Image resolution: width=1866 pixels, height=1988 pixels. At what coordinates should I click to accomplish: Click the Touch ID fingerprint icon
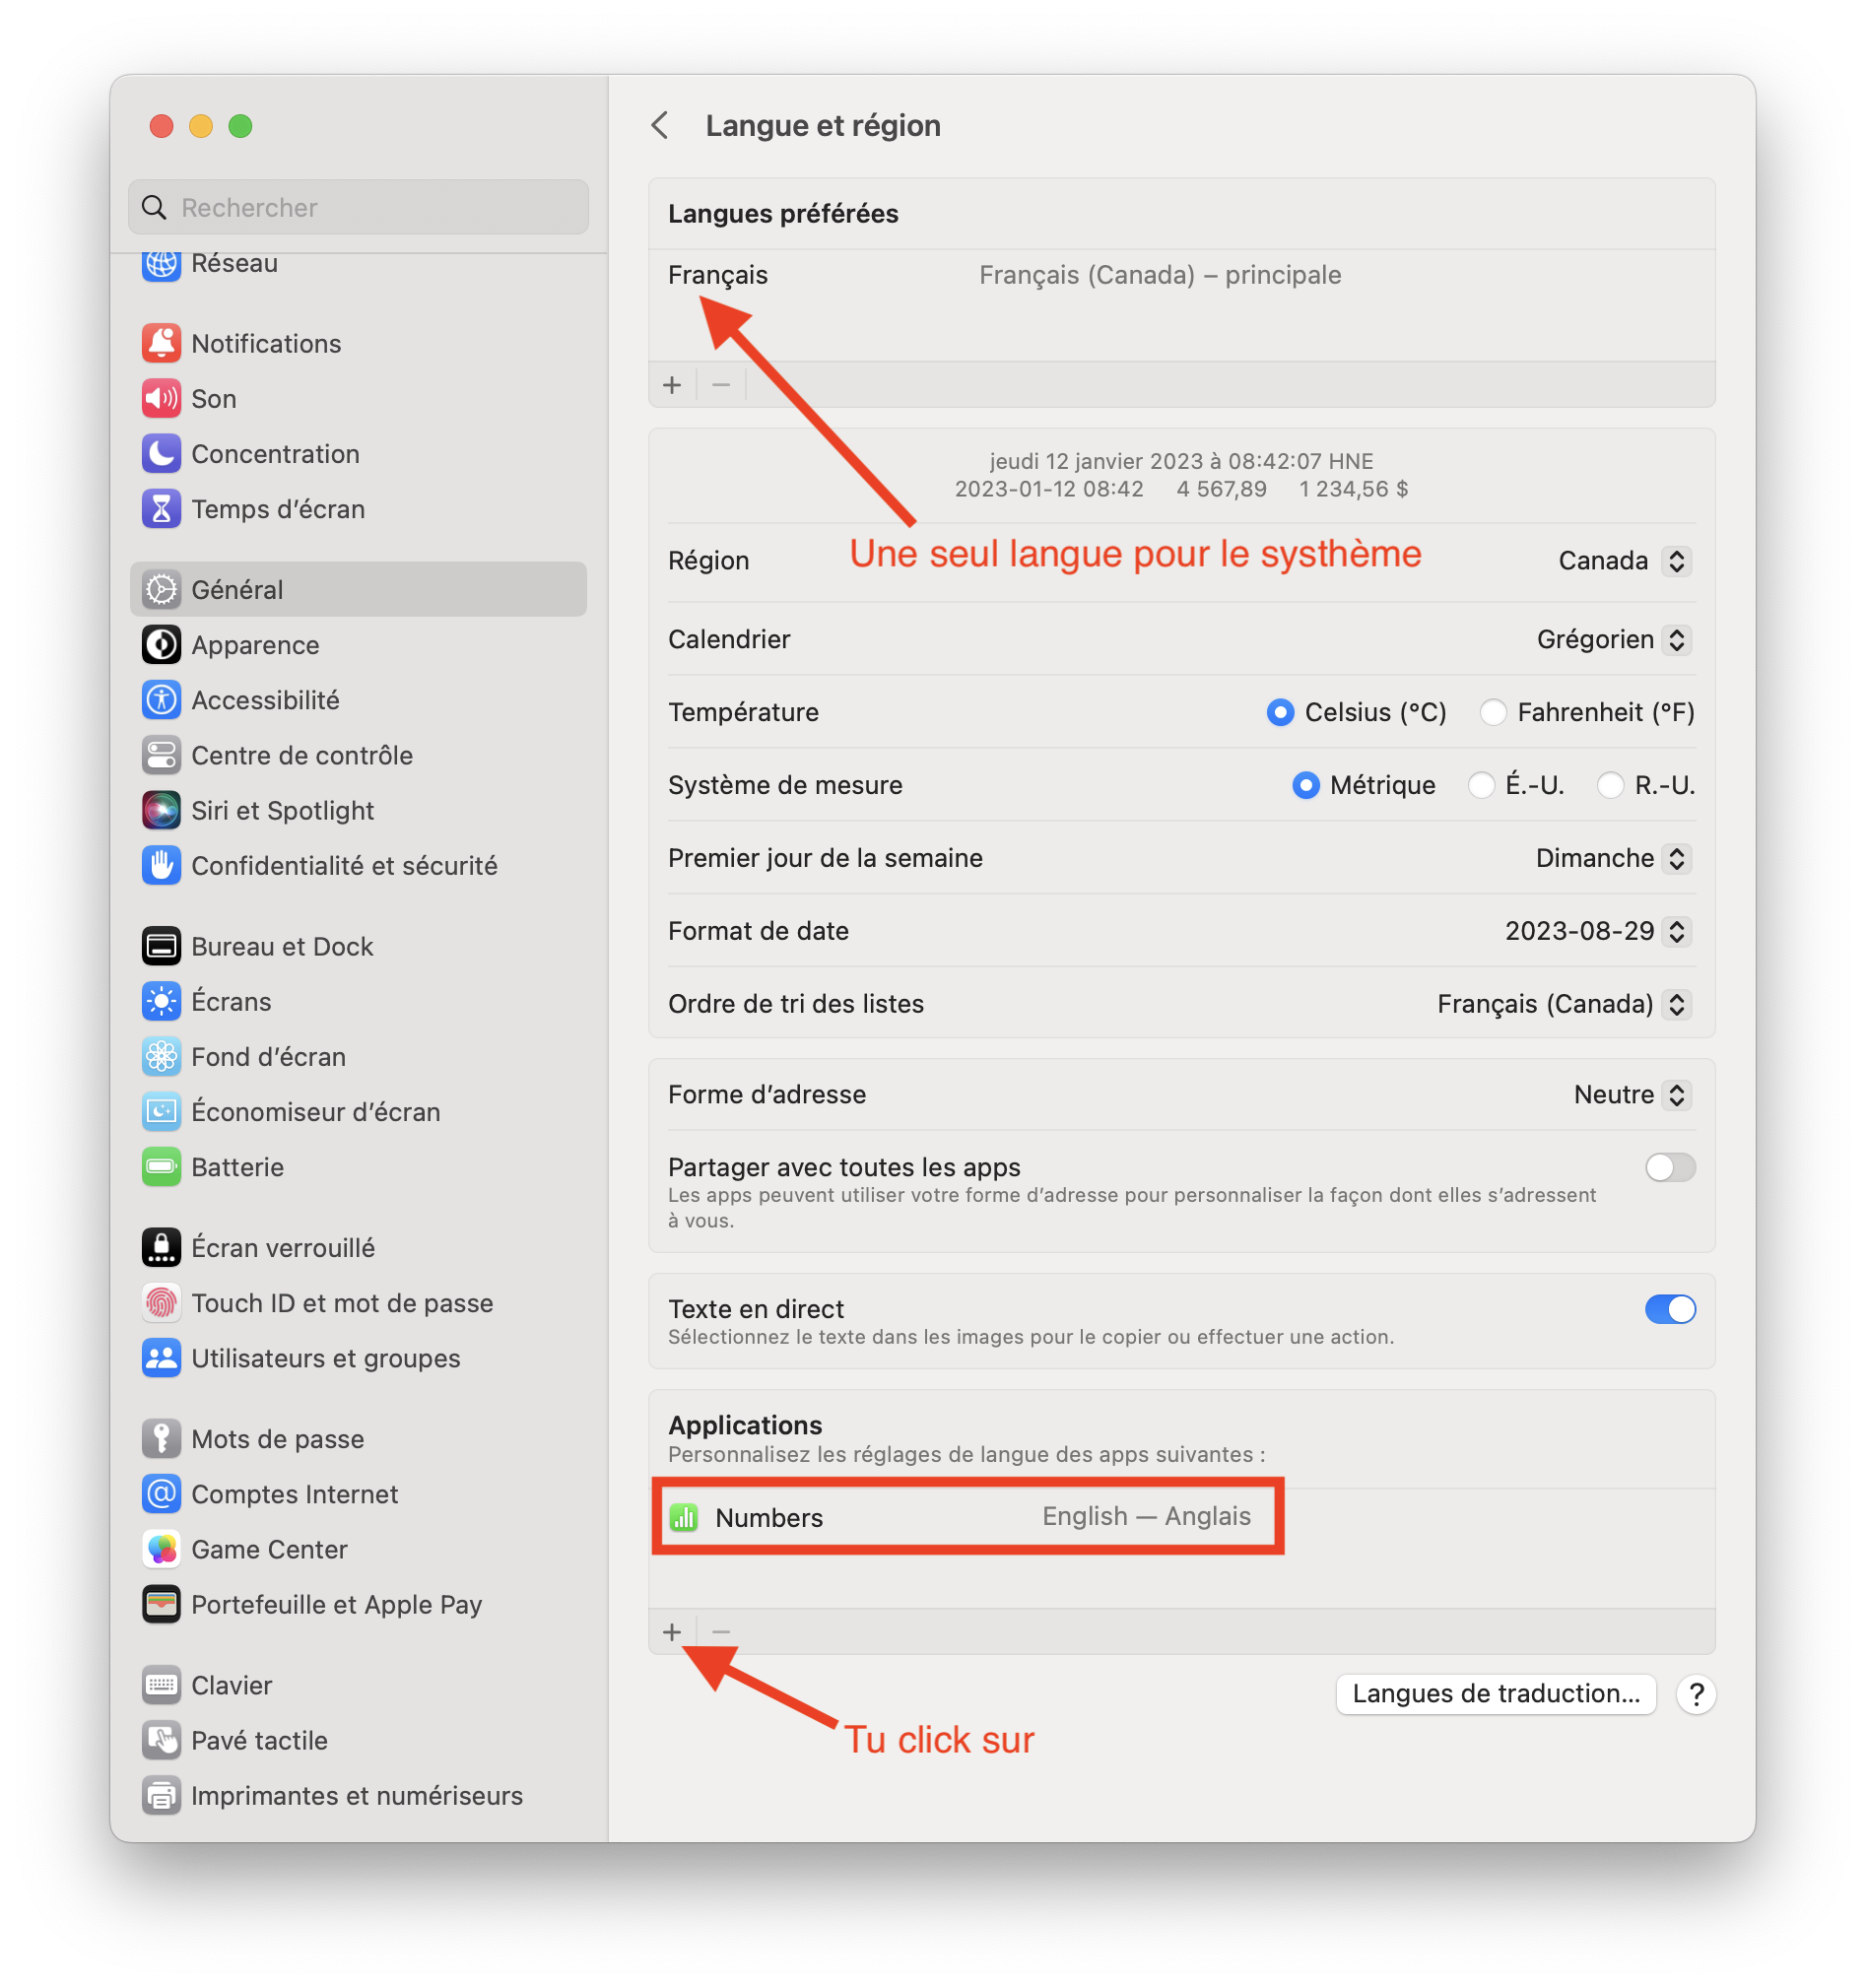click(161, 1302)
